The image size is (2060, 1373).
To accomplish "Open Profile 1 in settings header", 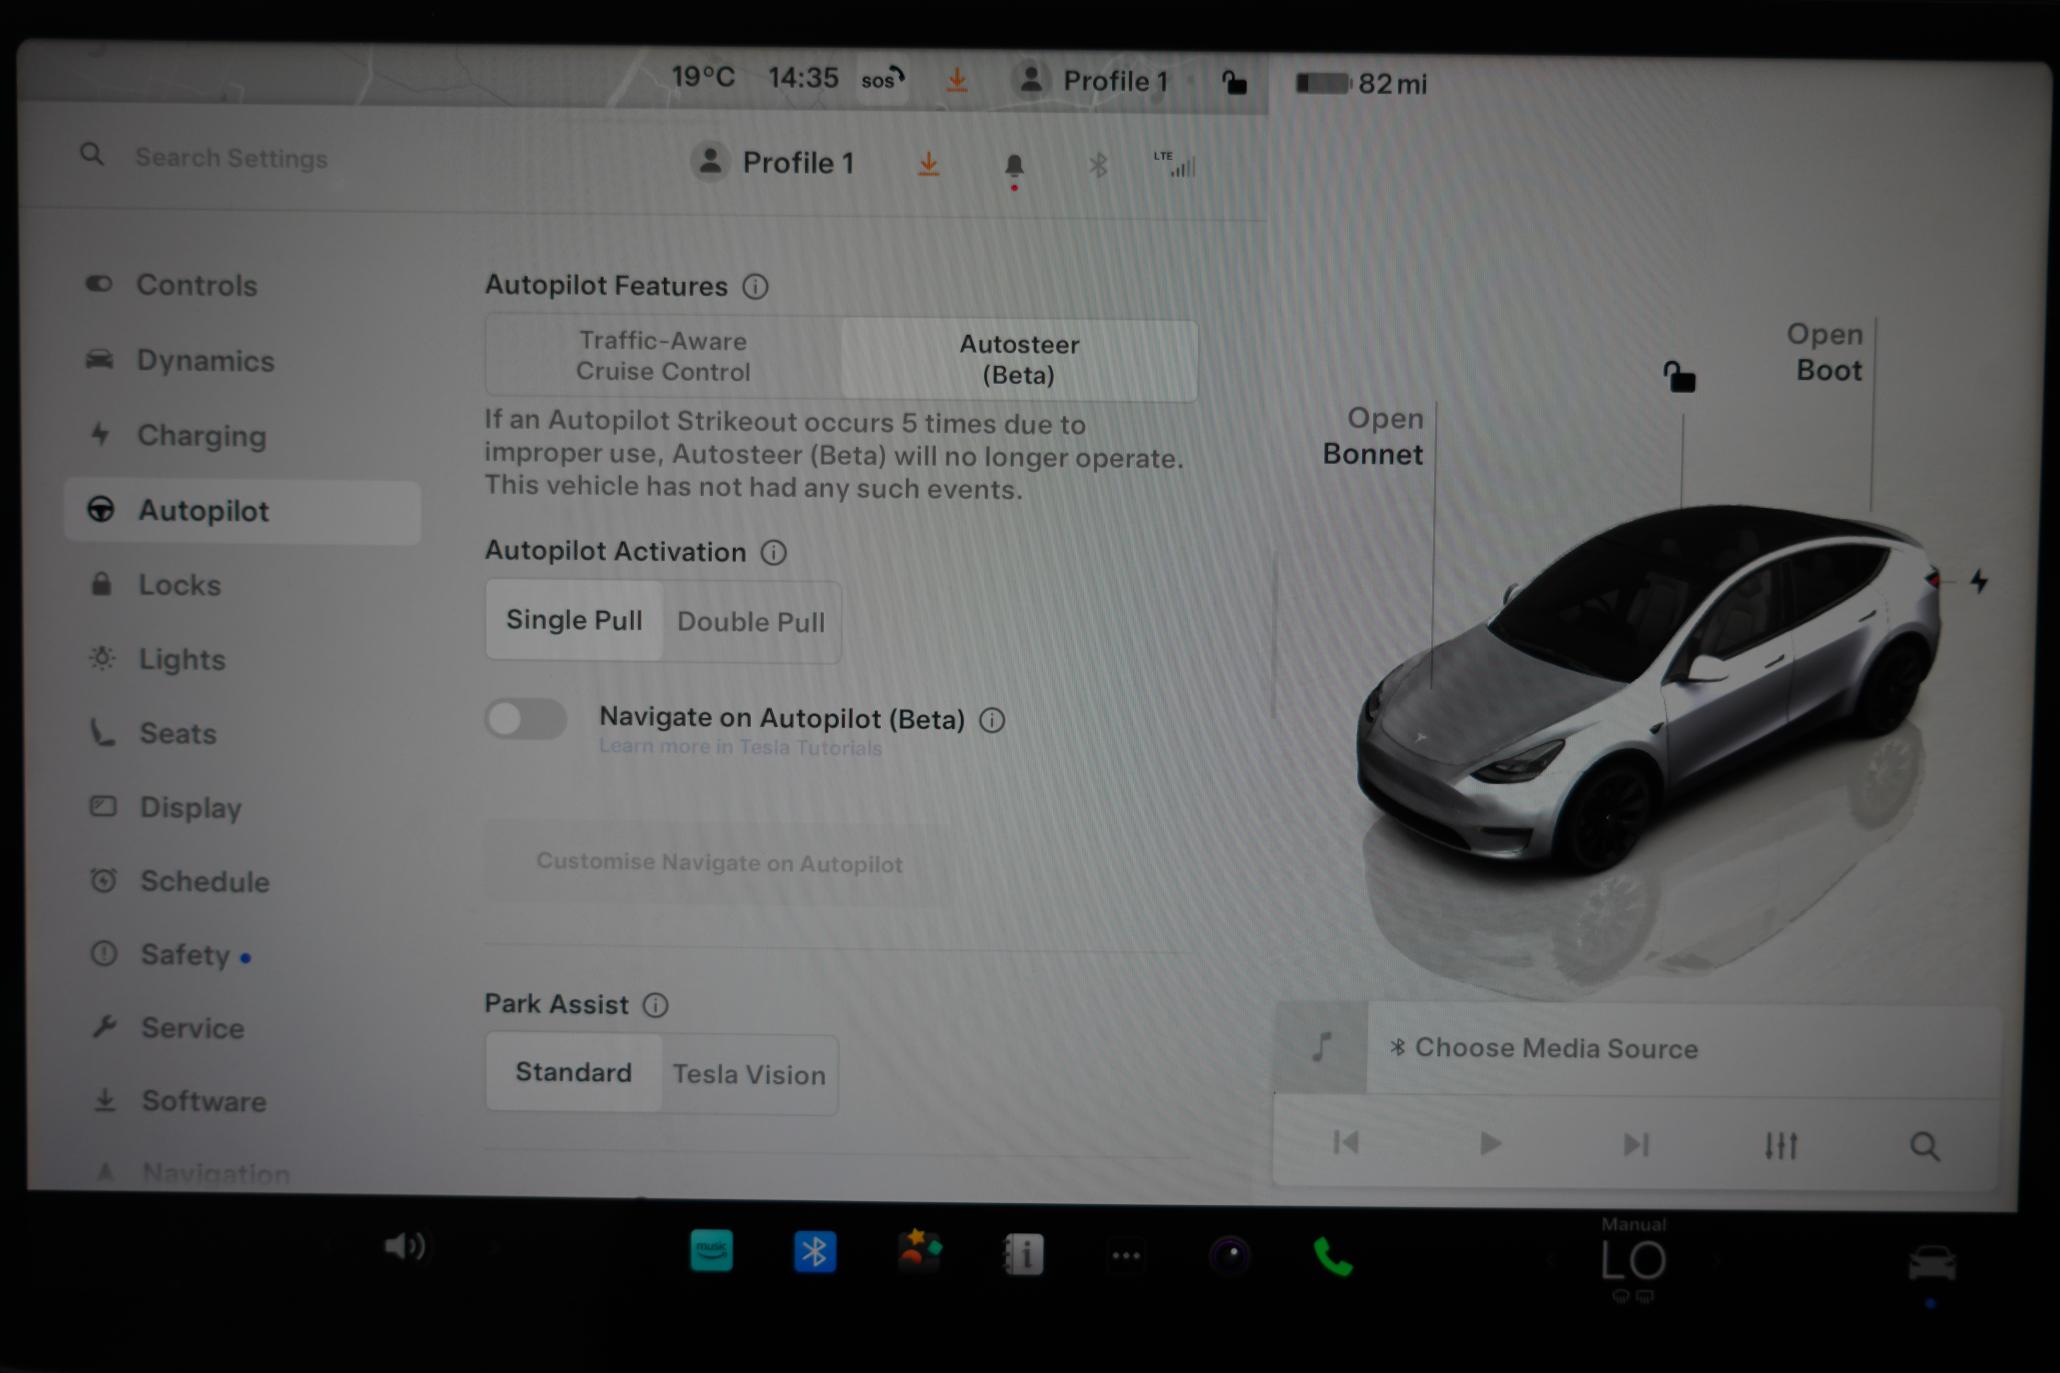I will pos(773,162).
